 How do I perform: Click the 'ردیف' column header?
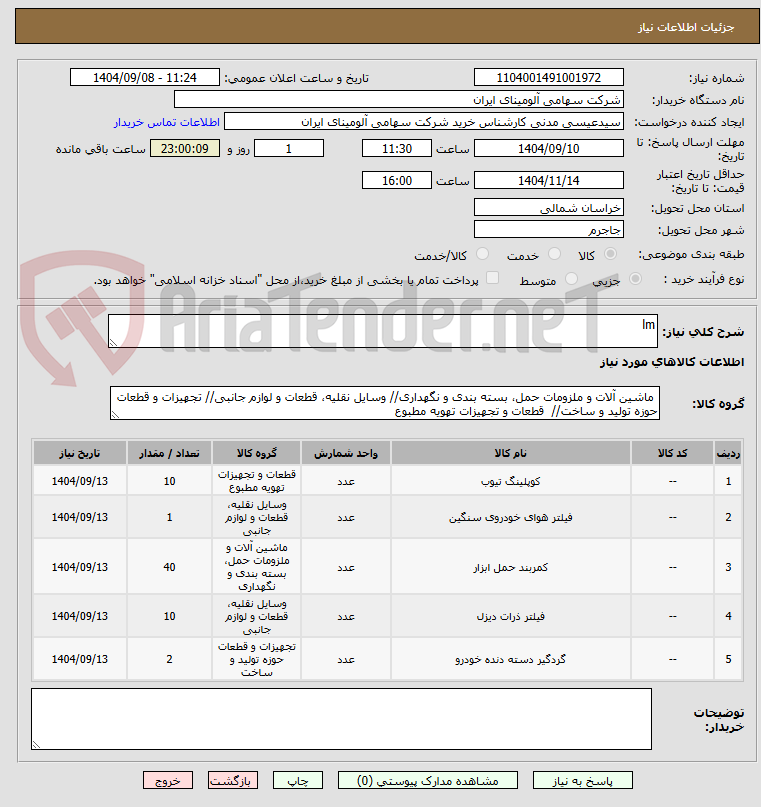(x=728, y=453)
